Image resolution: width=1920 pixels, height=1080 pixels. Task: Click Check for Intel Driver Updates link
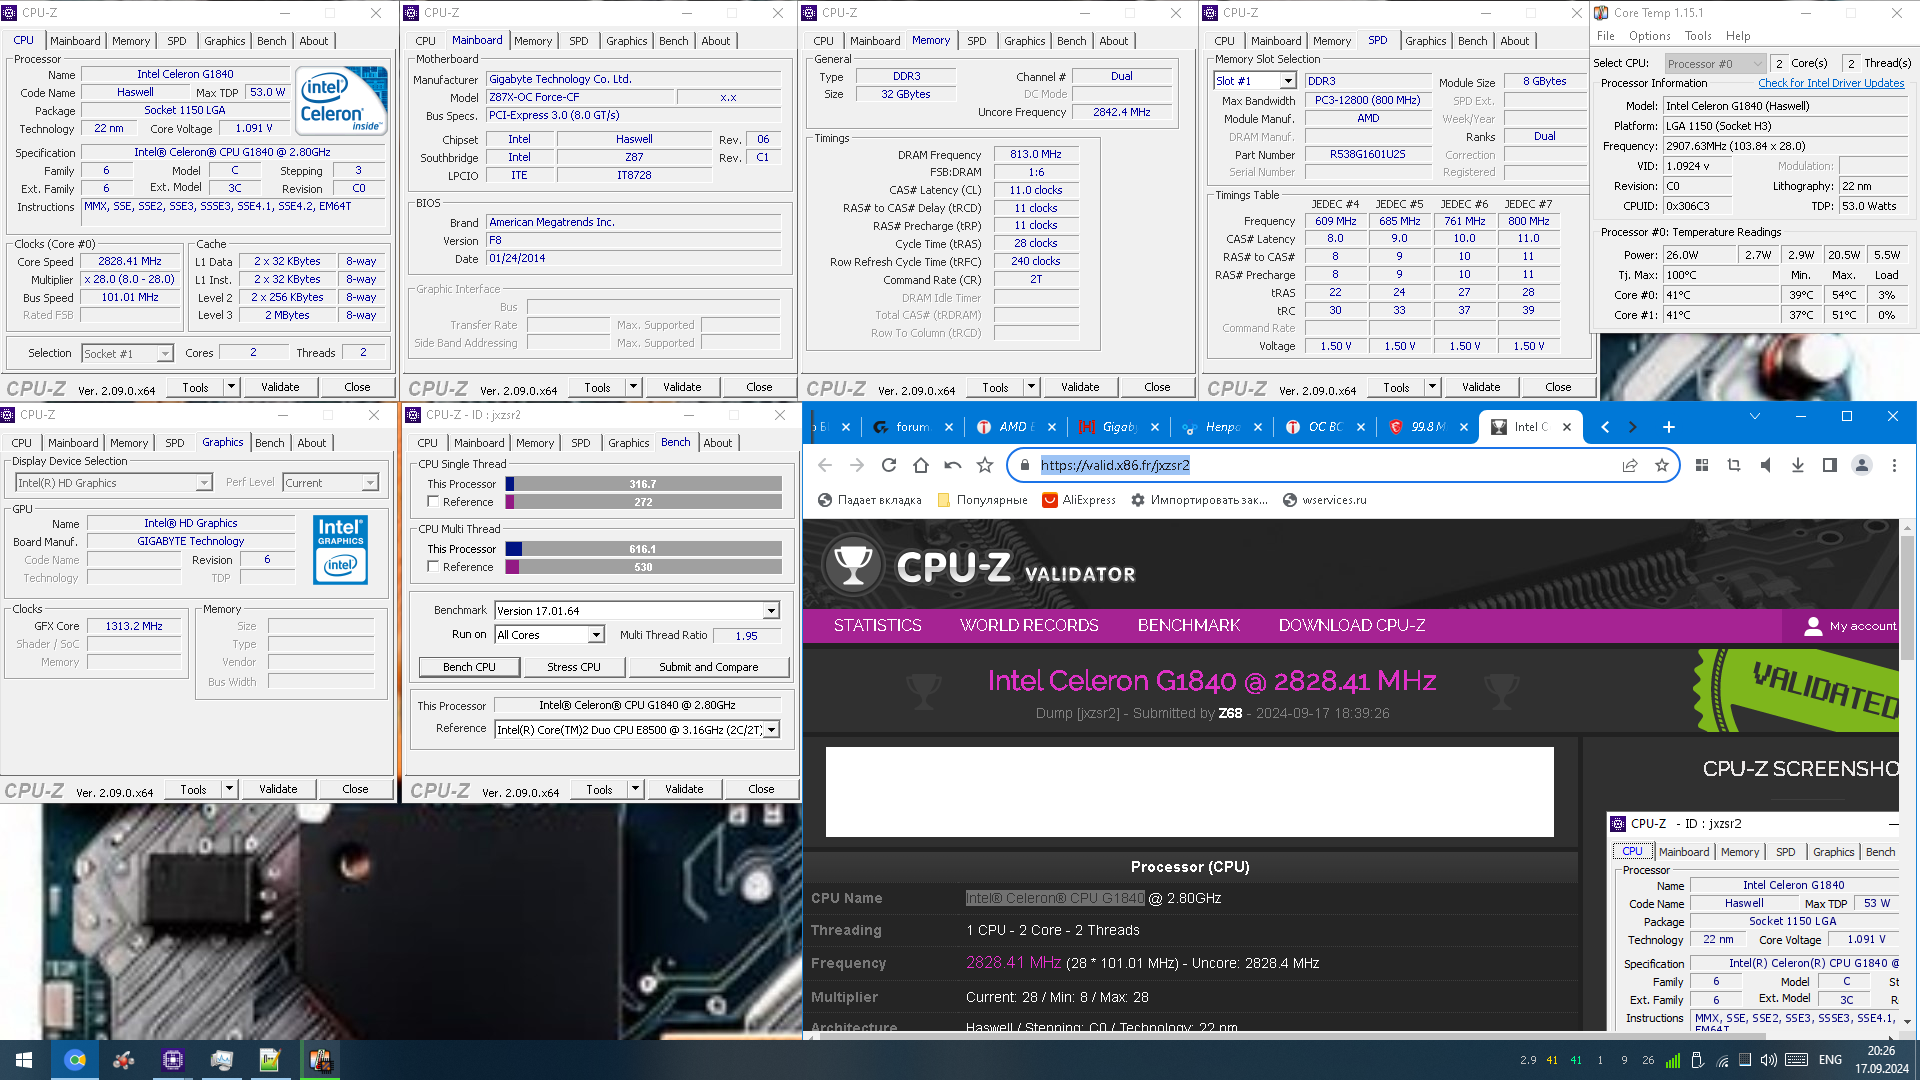tap(1831, 83)
